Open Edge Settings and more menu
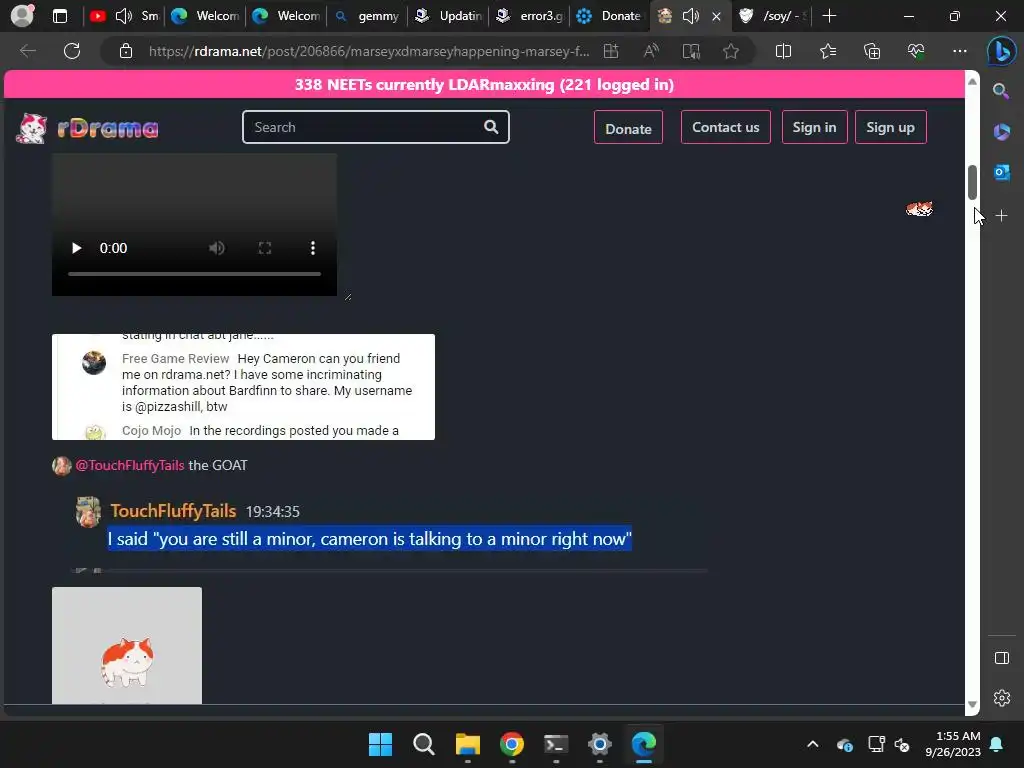 (x=959, y=51)
